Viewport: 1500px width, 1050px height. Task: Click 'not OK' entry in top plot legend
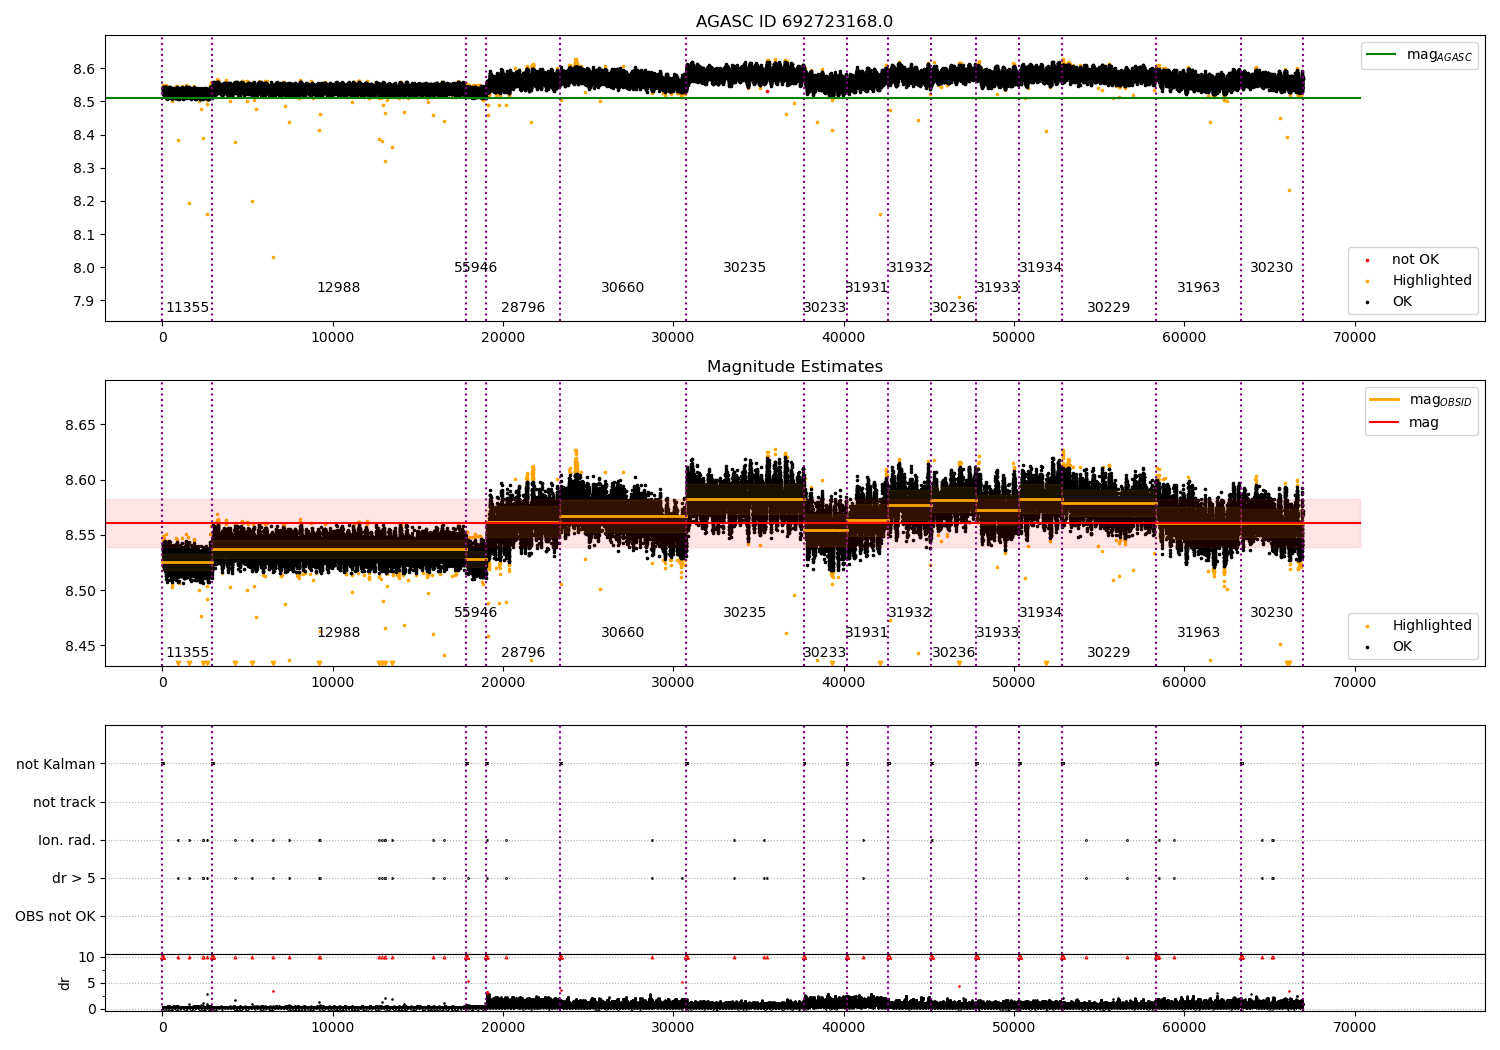click(x=1416, y=260)
